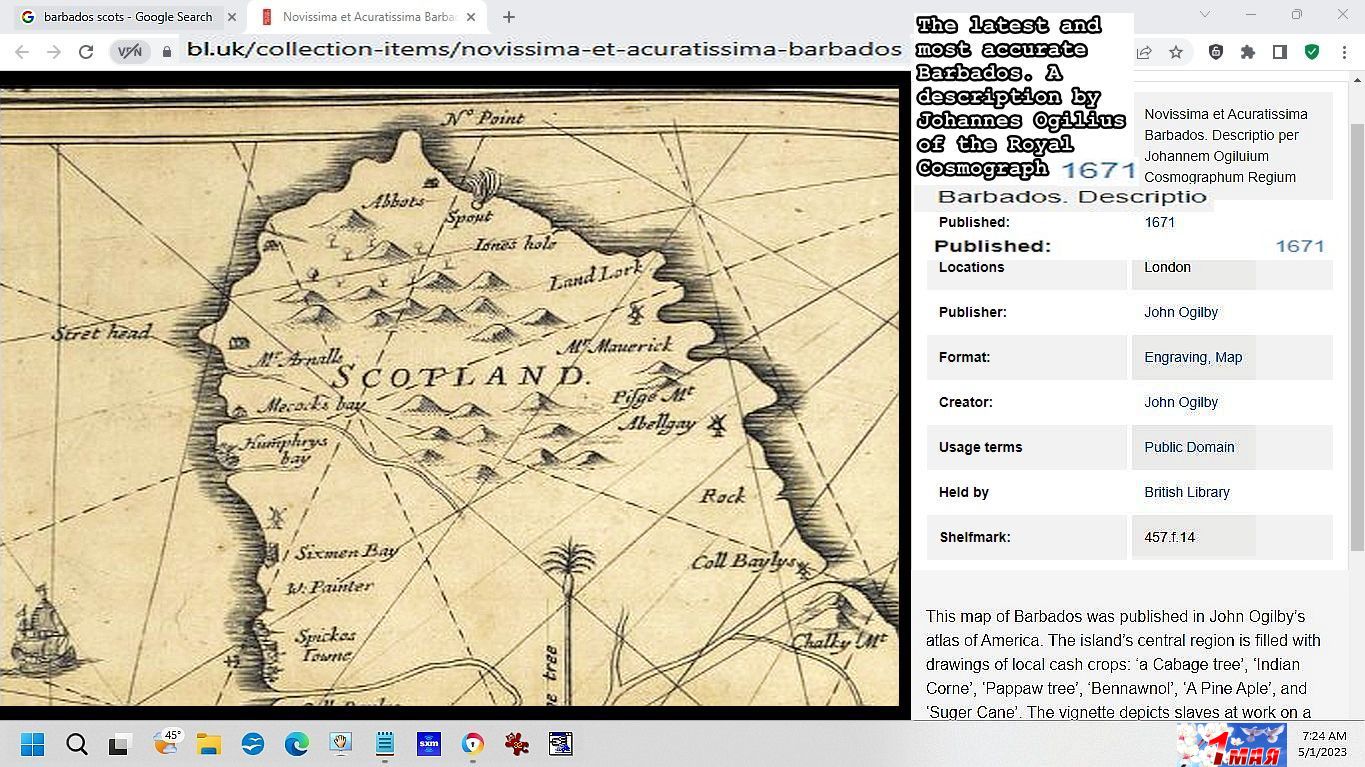Open taskbar Search
This screenshot has height=767, width=1365.
click(x=77, y=744)
